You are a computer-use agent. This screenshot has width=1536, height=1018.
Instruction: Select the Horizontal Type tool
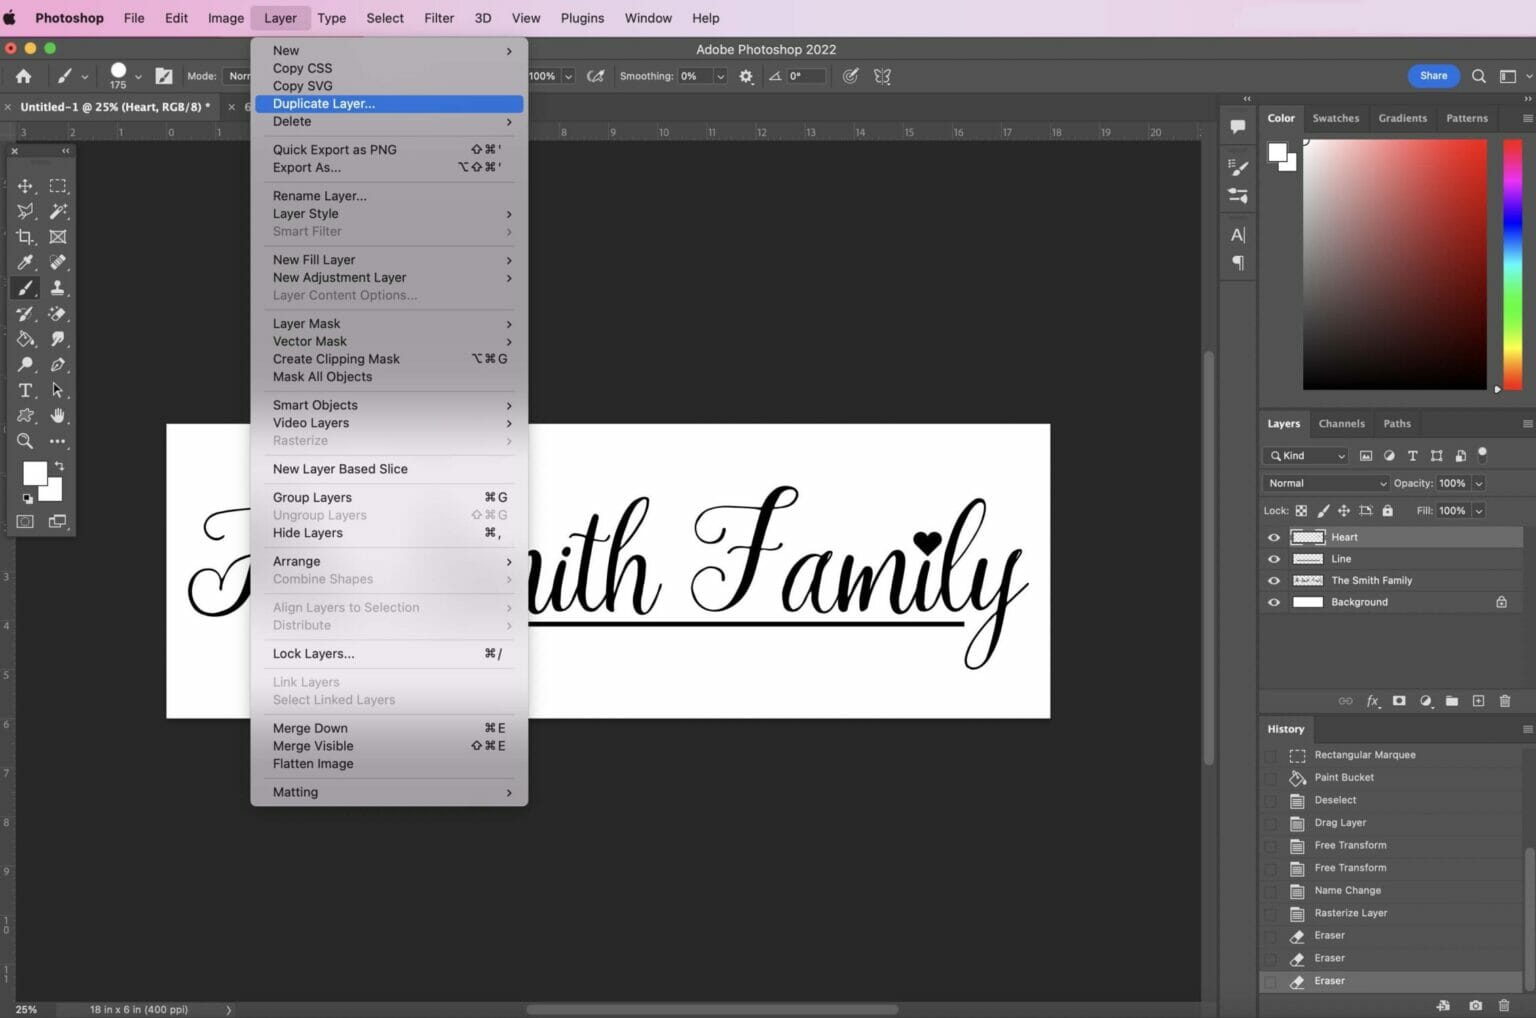[25, 390]
